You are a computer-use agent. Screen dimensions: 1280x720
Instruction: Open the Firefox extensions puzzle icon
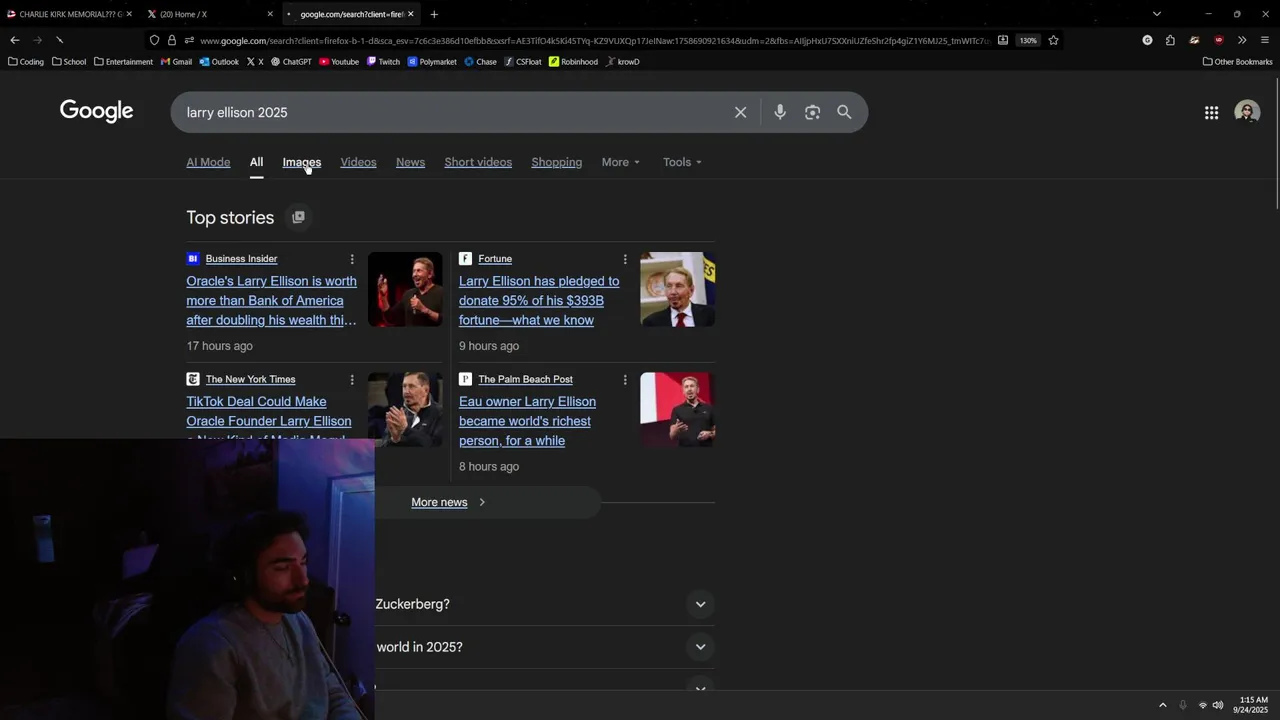point(1170,40)
